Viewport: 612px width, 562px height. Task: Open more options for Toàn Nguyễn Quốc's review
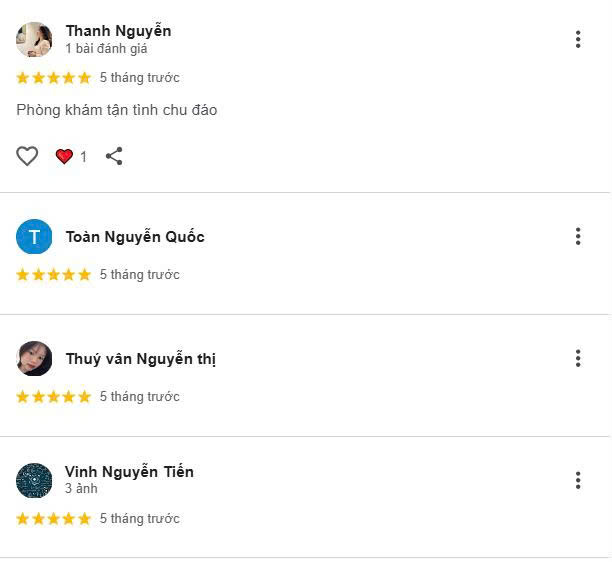[x=578, y=236]
